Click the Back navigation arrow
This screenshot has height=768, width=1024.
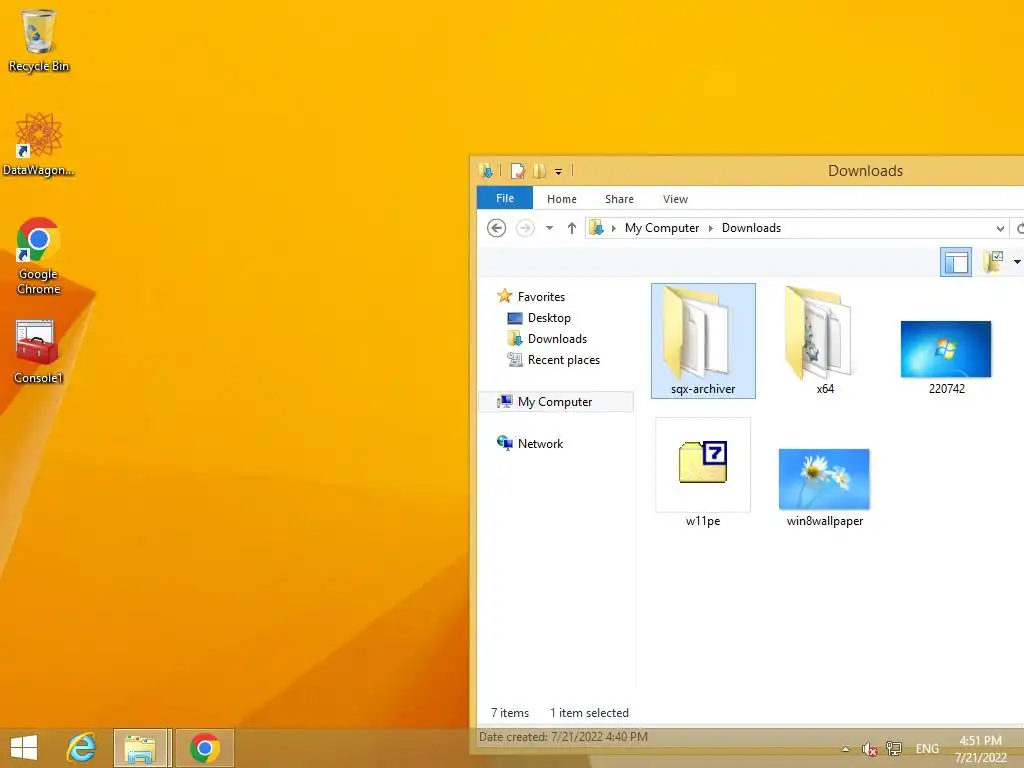click(496, 228)
